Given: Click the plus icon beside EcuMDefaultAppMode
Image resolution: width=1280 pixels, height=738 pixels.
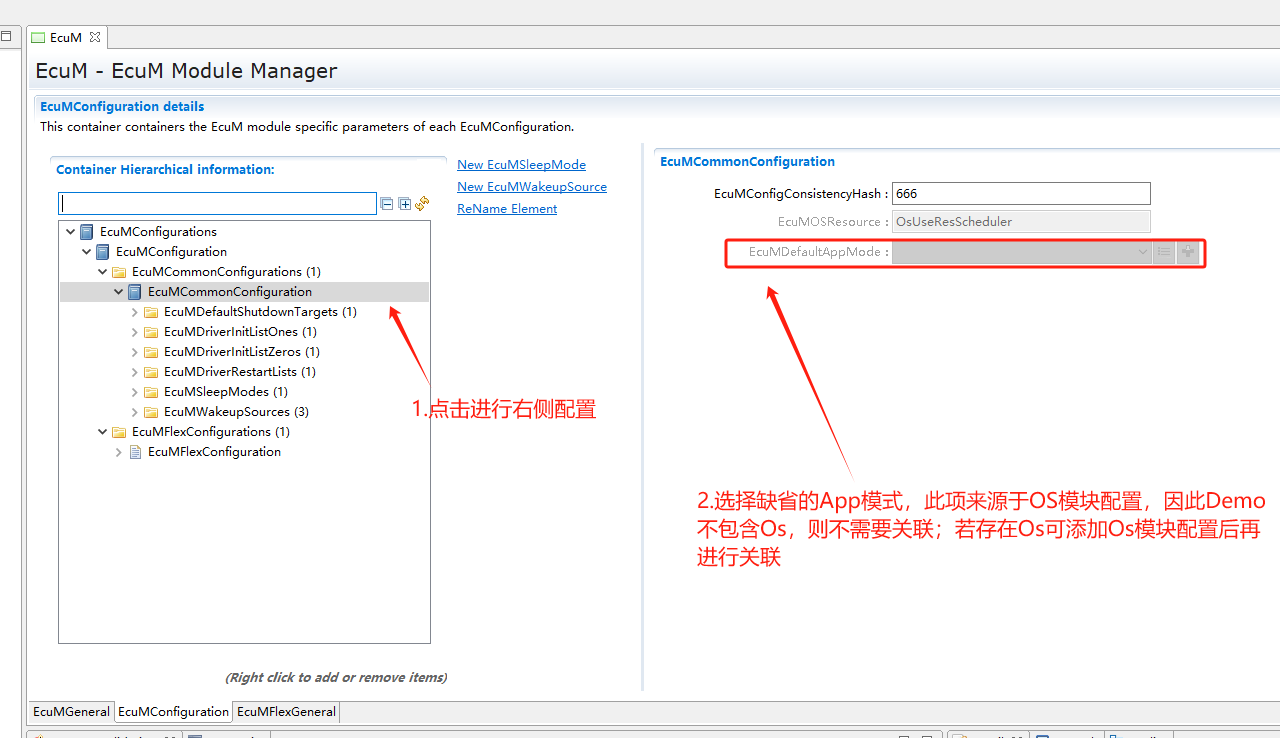Looking at the screenshot, I should [1187, 252].
